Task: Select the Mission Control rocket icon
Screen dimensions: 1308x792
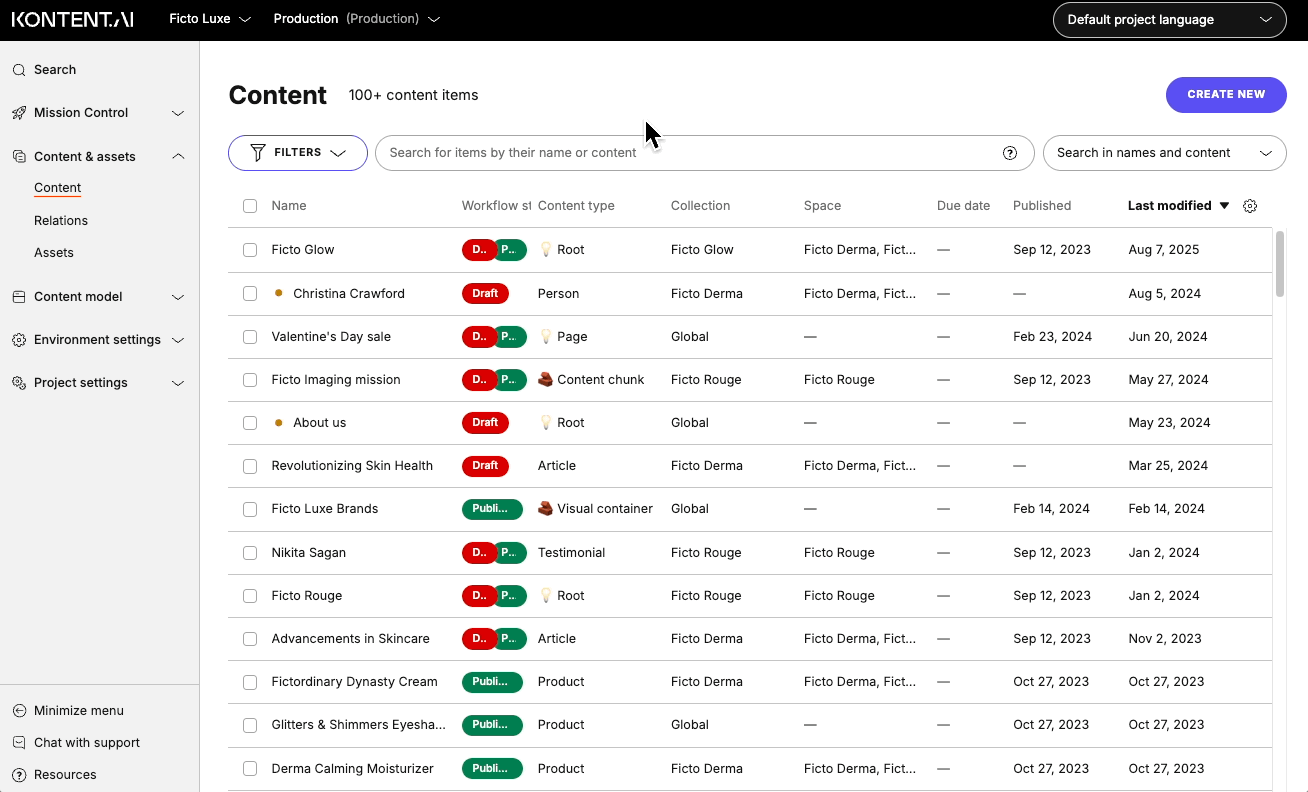Action: pos(17,112)
